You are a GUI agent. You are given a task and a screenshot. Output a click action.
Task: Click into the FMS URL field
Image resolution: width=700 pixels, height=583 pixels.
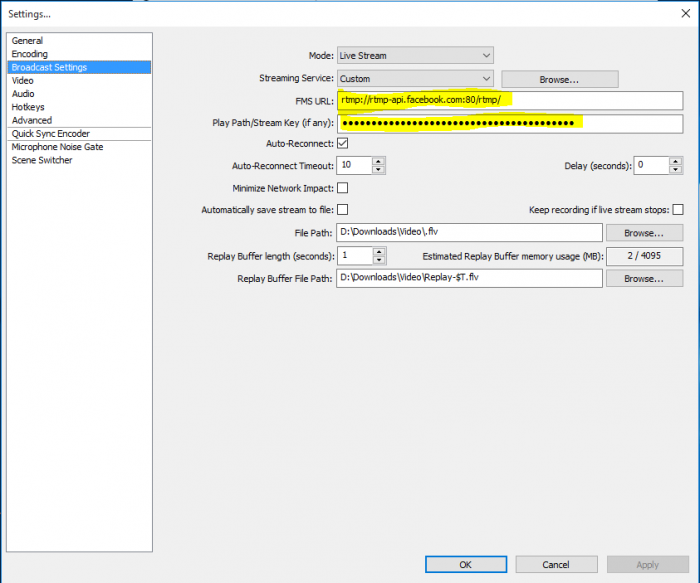pyautogui.click(x=510, y=100)
